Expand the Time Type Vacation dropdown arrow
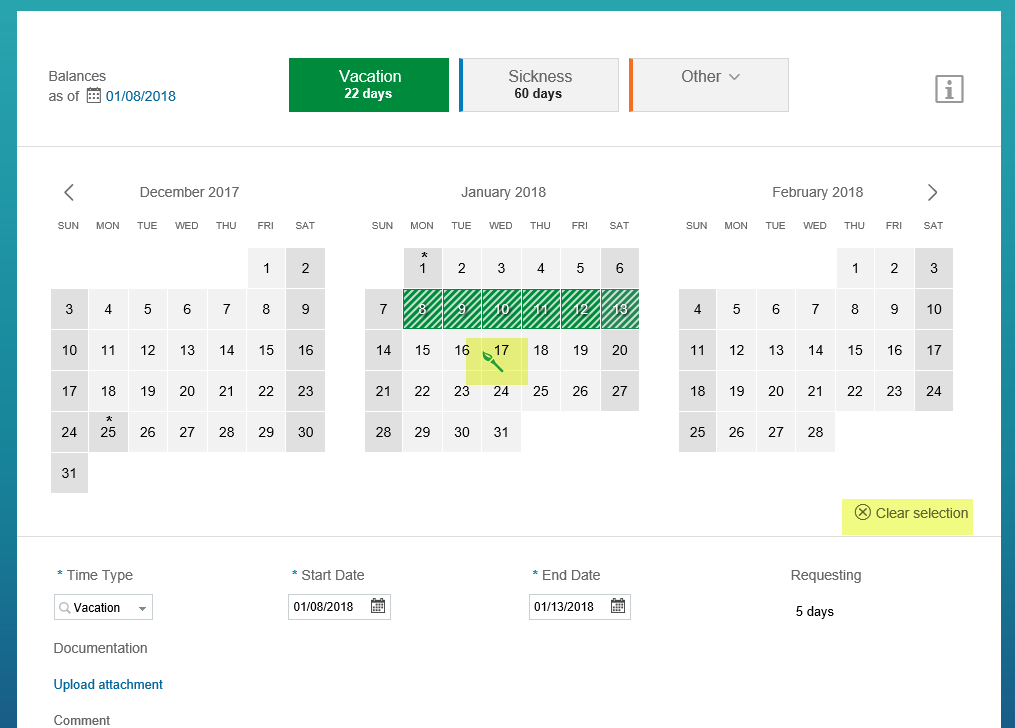Image resolution: width=1015 pixels, height=728 pixels. pyautogui.click(x=142, y=608)
